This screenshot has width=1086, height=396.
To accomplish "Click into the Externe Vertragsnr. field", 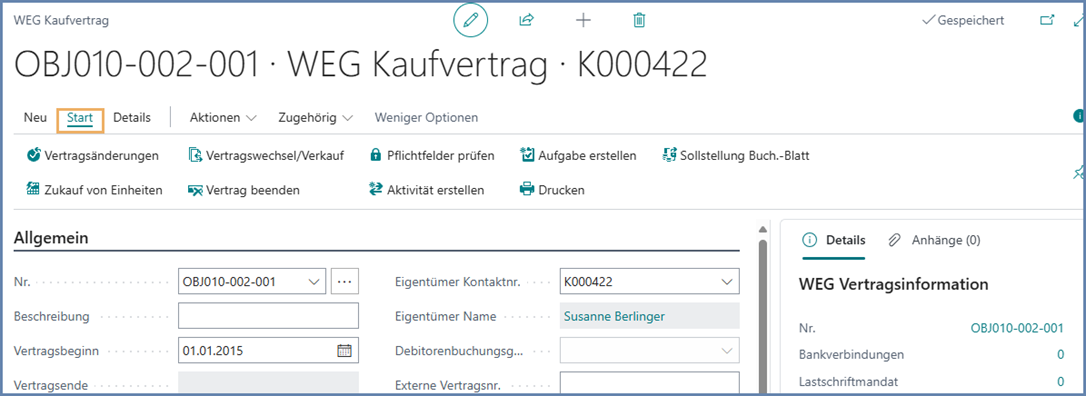I will coord(650,384).
